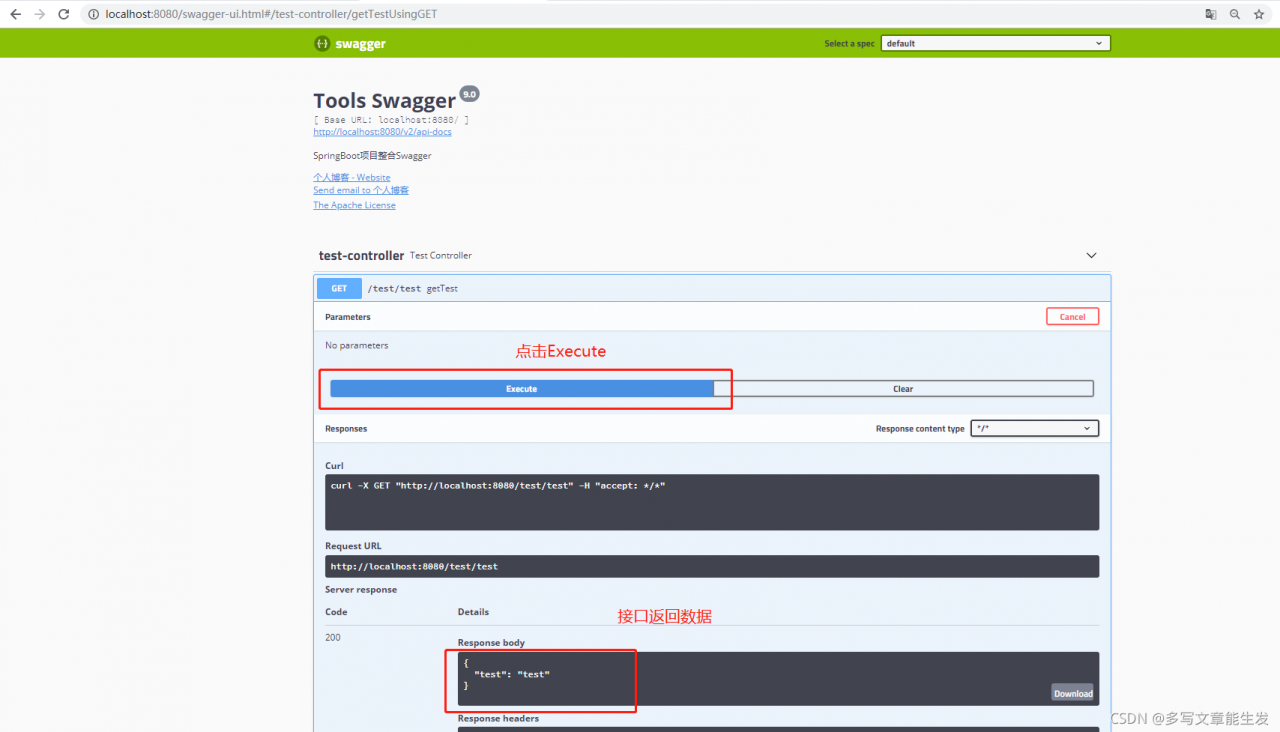Viewport: 1280px width, 732px height.
Task: Go back using the browser back arrow
Action: [15, 14]
